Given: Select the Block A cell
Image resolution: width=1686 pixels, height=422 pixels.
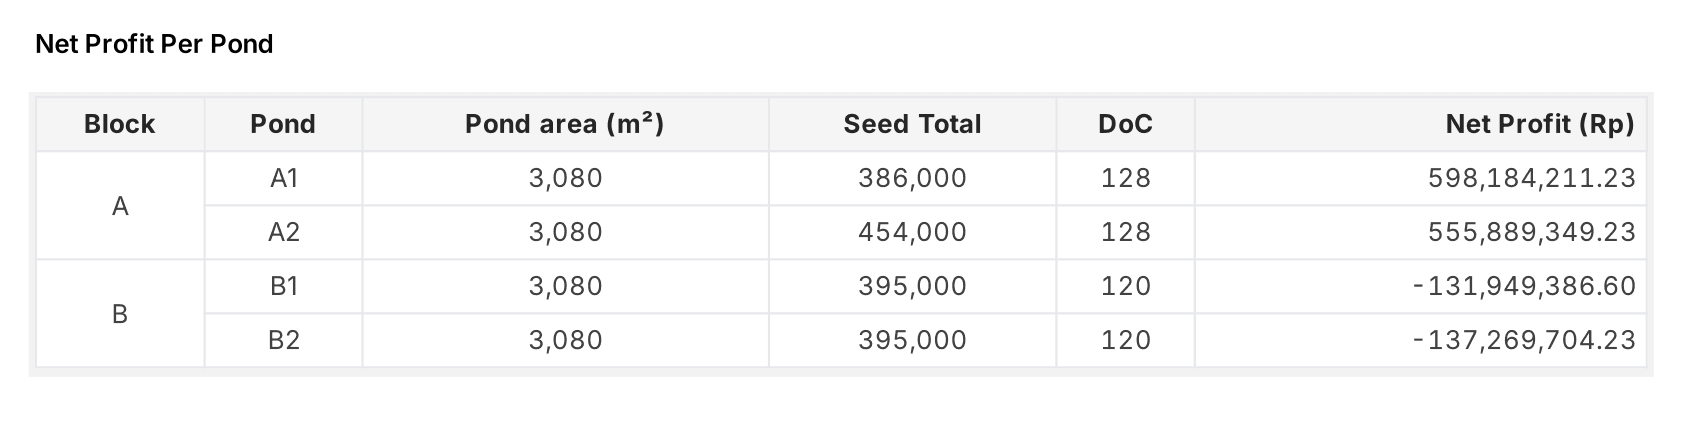Looking at the screenshot, I should coord(120,206).
